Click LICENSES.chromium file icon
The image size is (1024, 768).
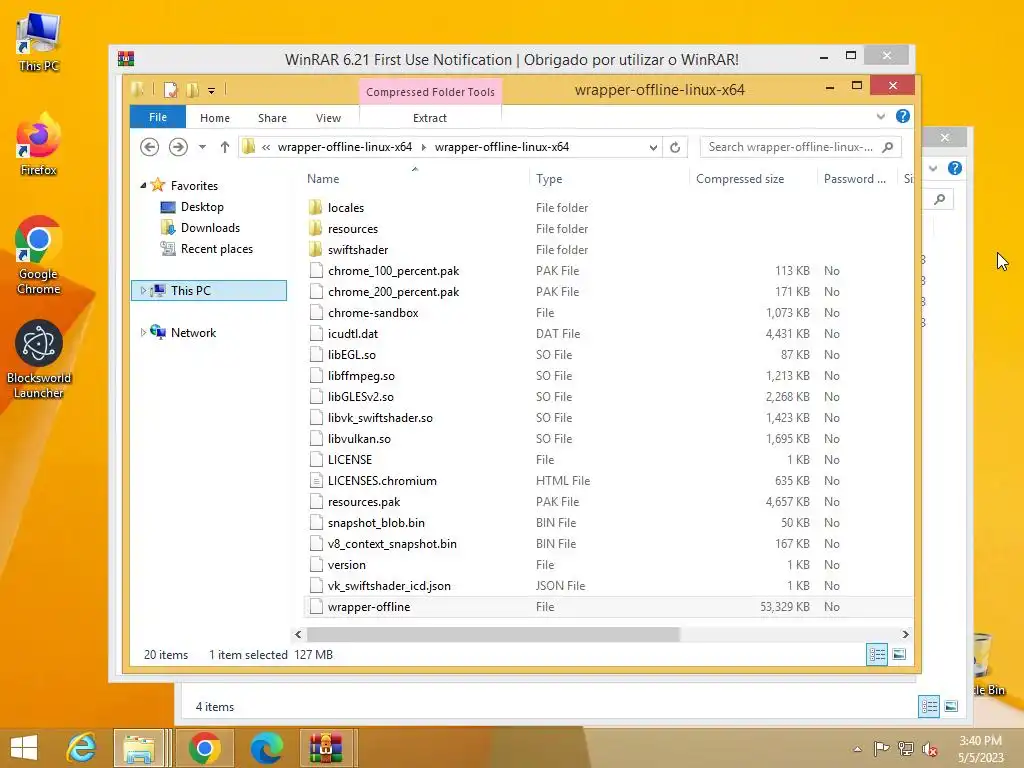click(316, 481)
